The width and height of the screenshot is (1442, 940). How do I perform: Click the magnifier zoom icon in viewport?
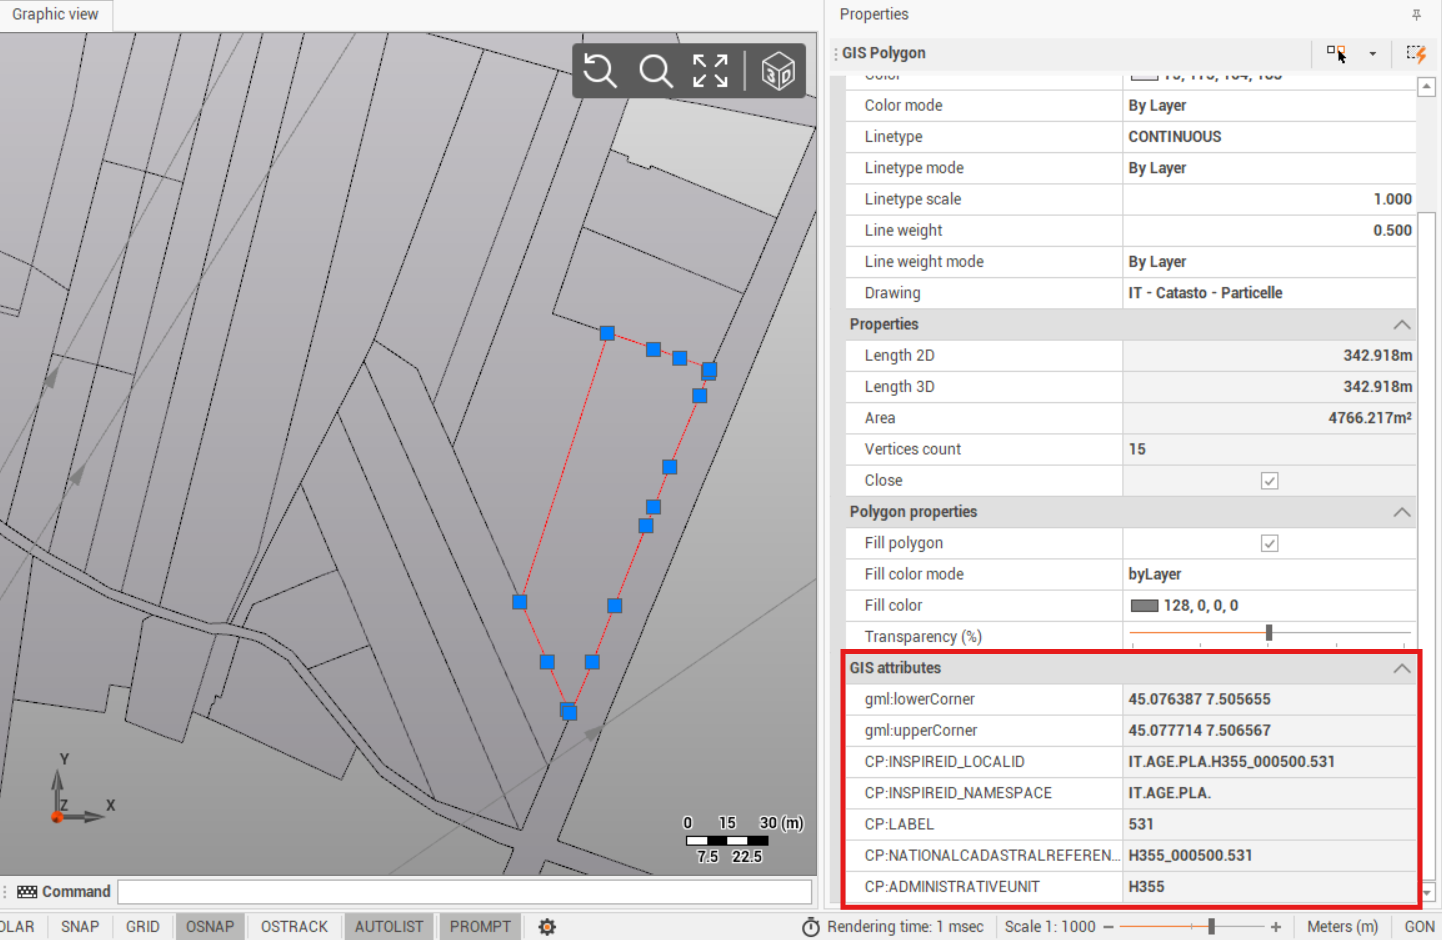[x=656, y=71]
